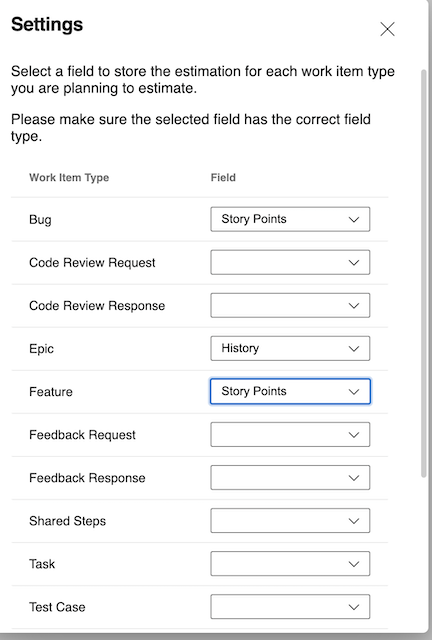Open the Feedback Response field dropdown
Screen dimensions: 432x640
coord(290,478)
